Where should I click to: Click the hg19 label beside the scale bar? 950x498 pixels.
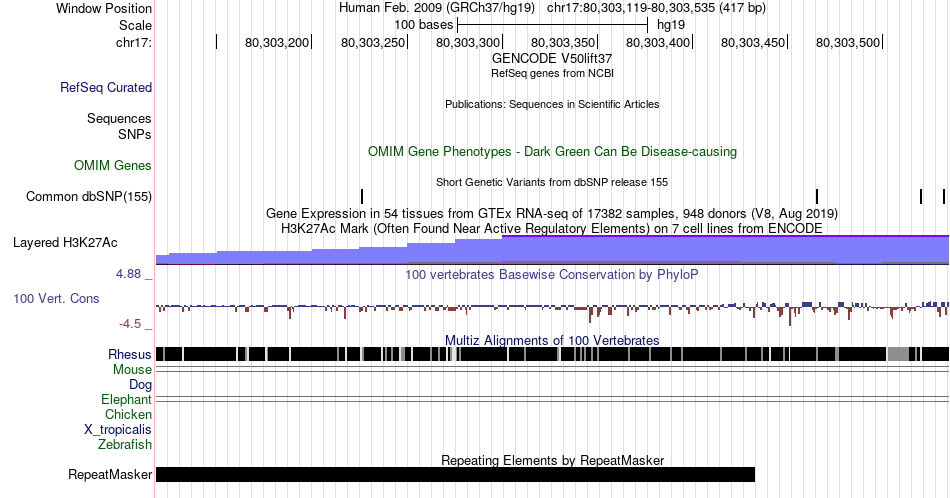671,25
